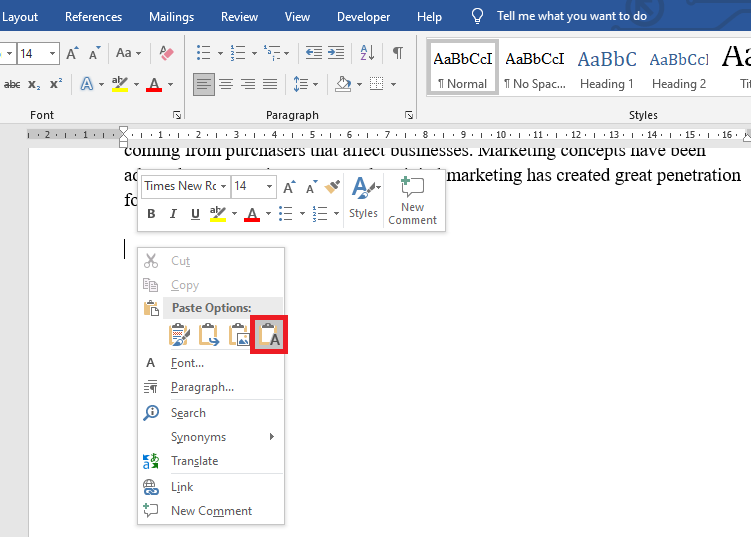Click New Comment in the mini toolbar

(412, 200)
